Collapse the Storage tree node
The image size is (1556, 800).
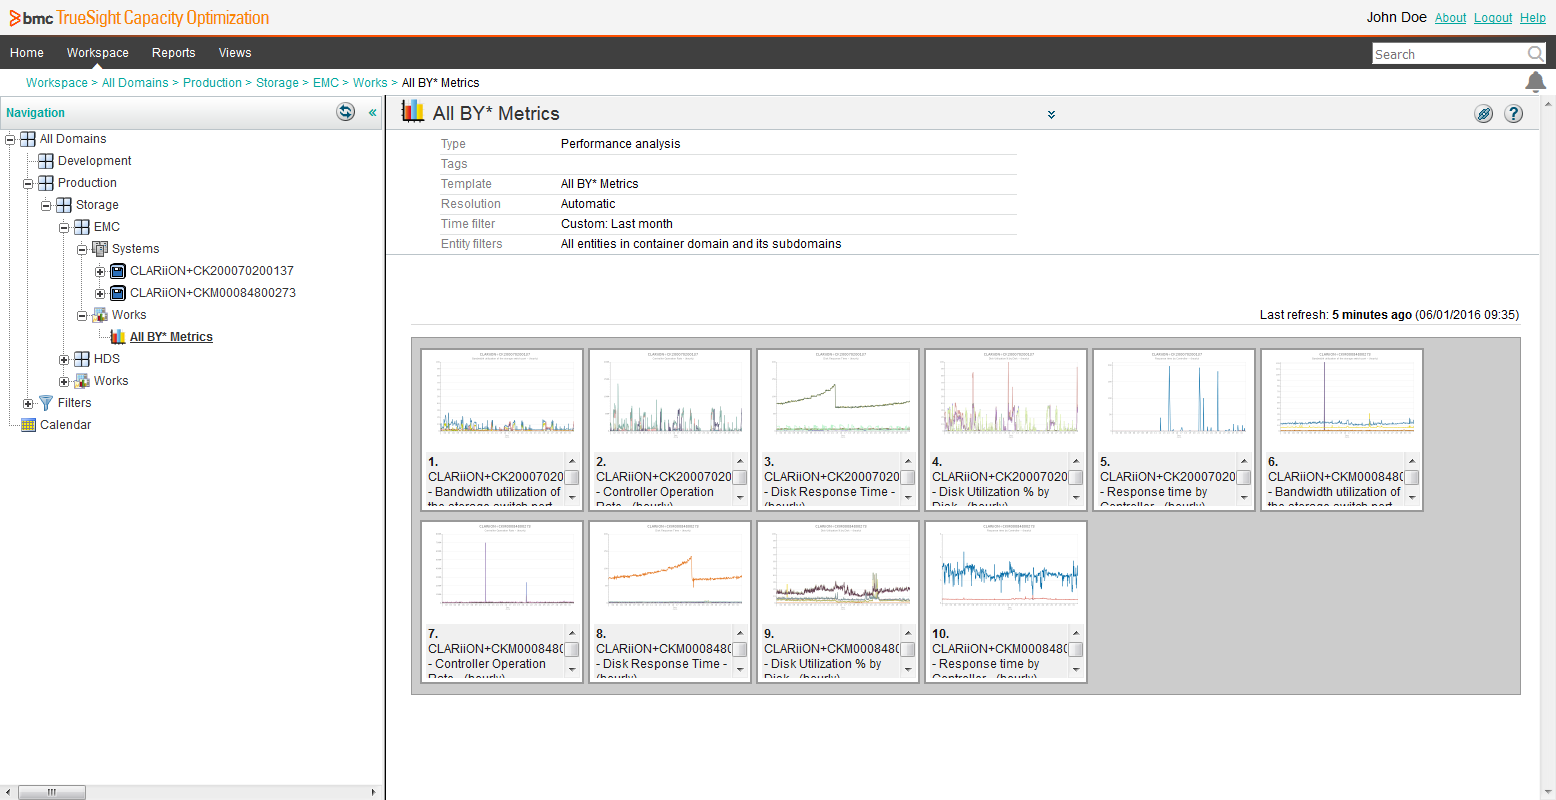pos(46,205)
